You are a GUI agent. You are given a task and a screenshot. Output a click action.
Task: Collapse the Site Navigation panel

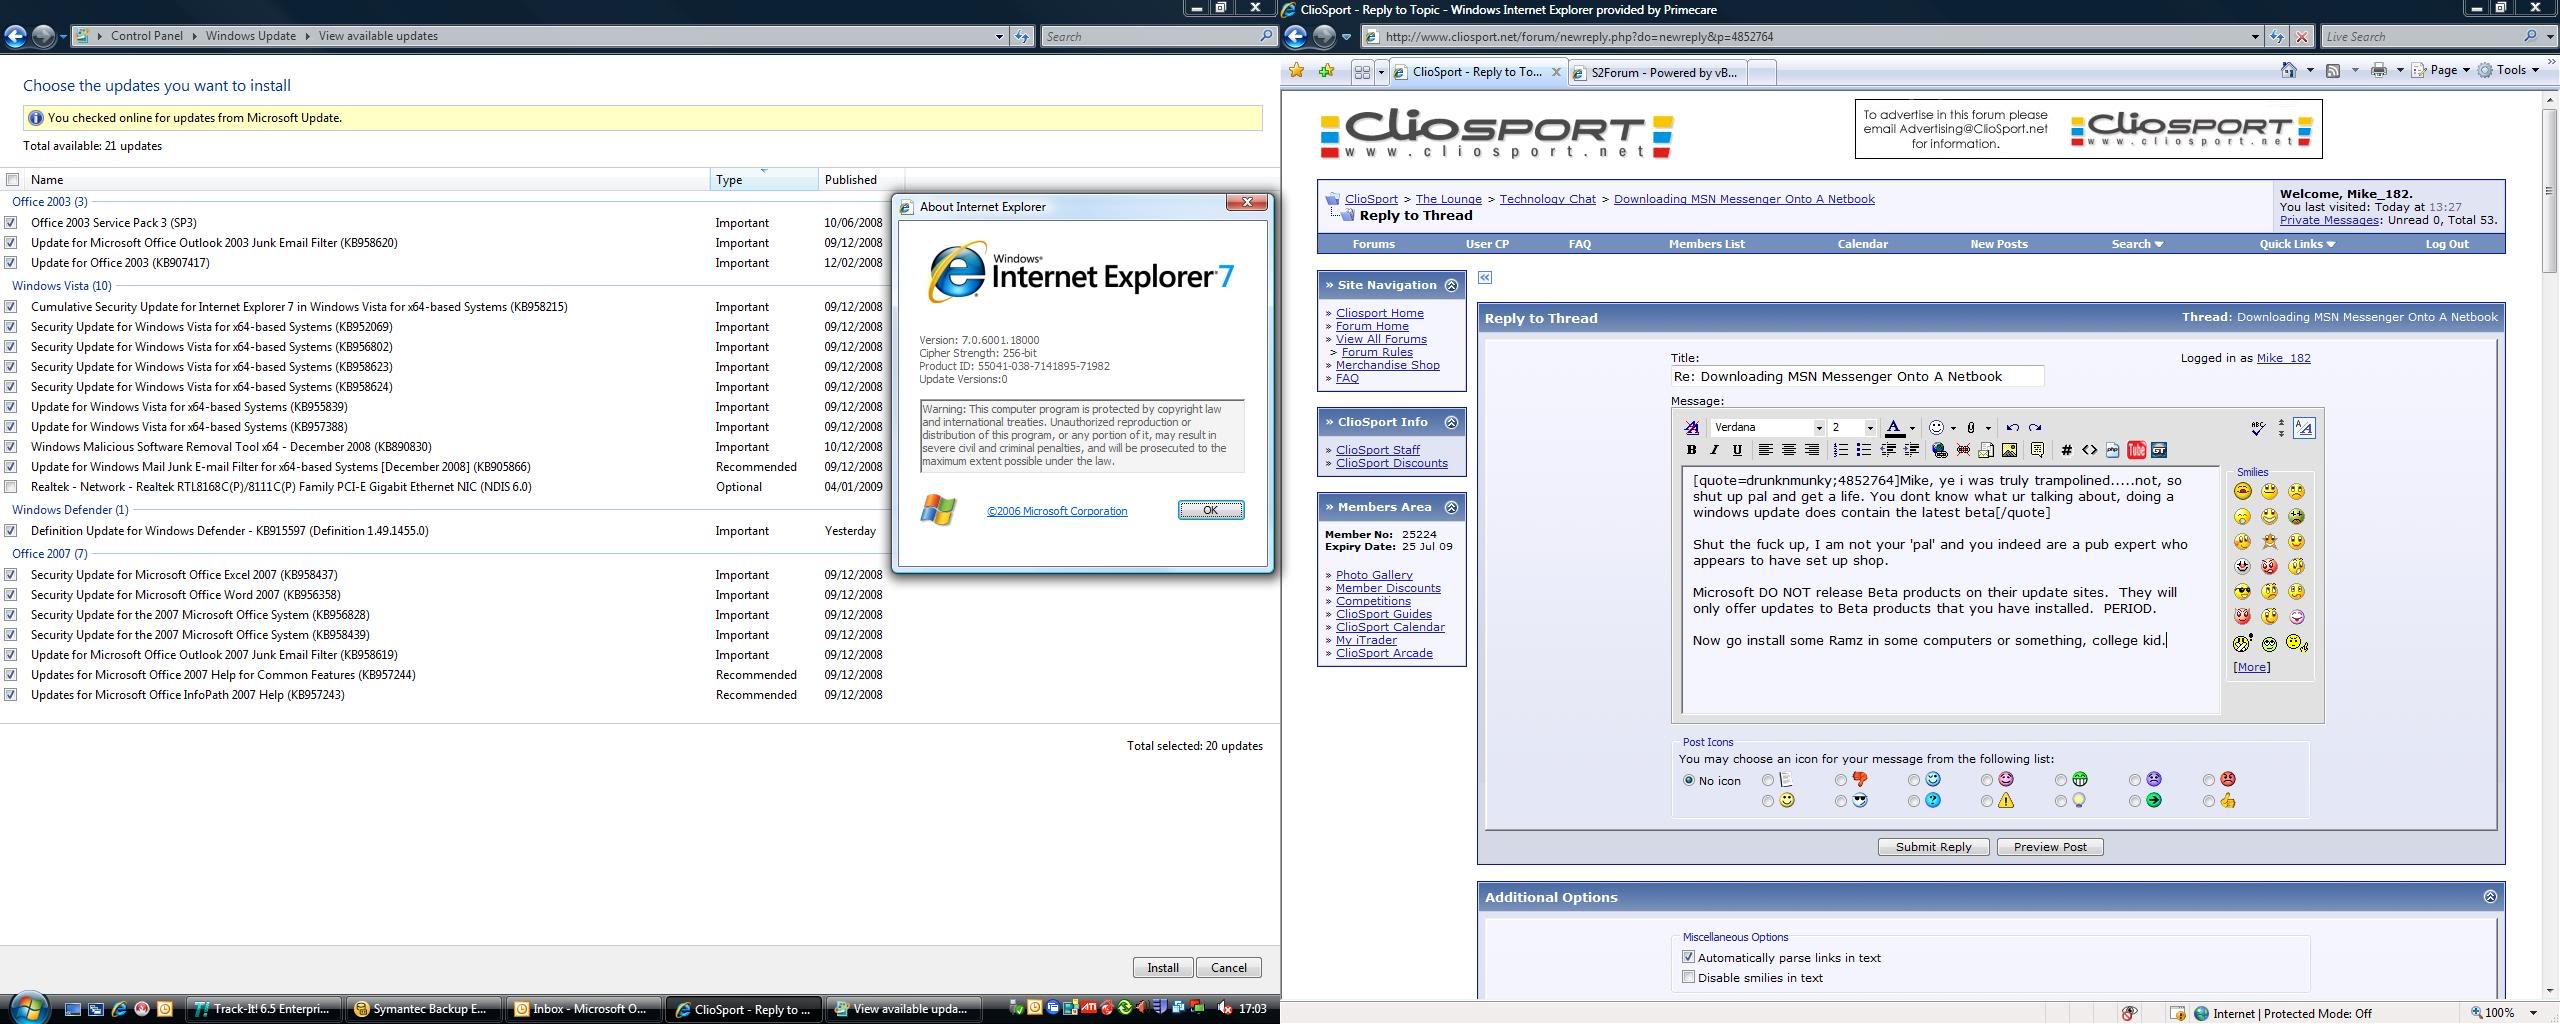click(x=1451, y=286)
